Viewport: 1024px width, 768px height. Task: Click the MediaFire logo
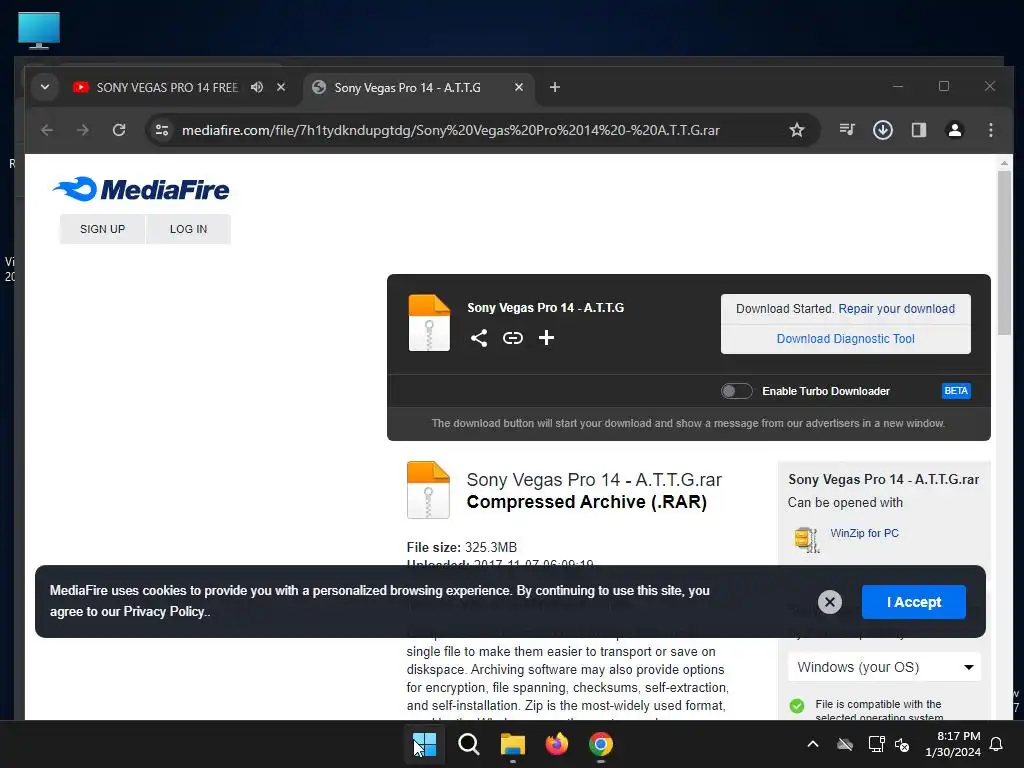[x=141, y=189]
